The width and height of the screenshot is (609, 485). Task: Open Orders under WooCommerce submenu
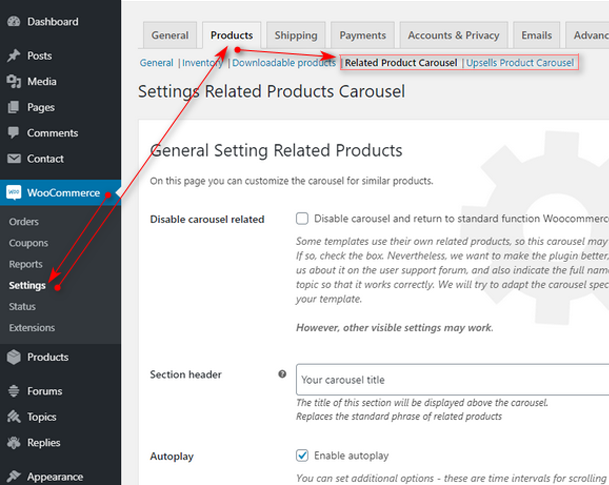(x=24, y=222)
